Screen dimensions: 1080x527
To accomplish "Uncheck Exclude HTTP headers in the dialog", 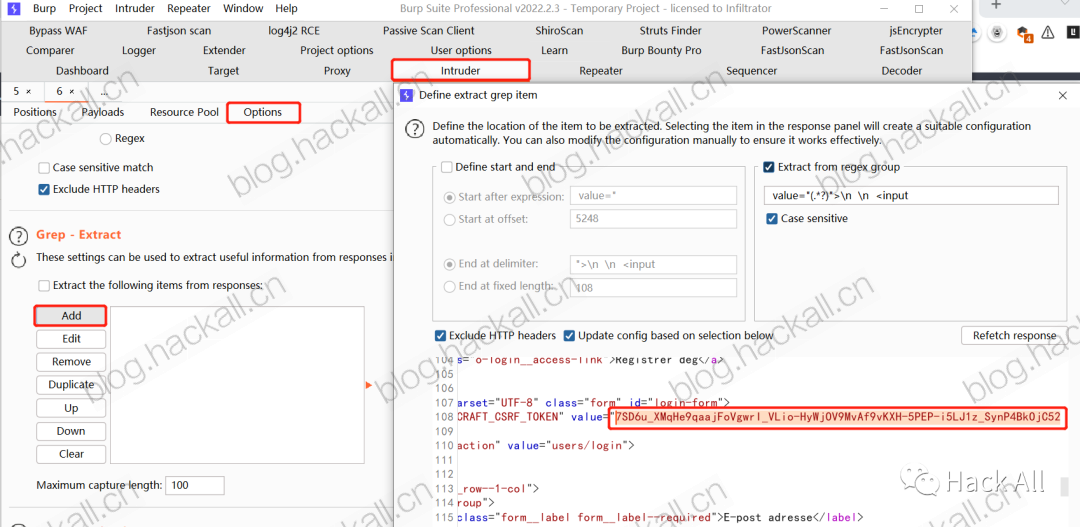I will click(440, 336).
